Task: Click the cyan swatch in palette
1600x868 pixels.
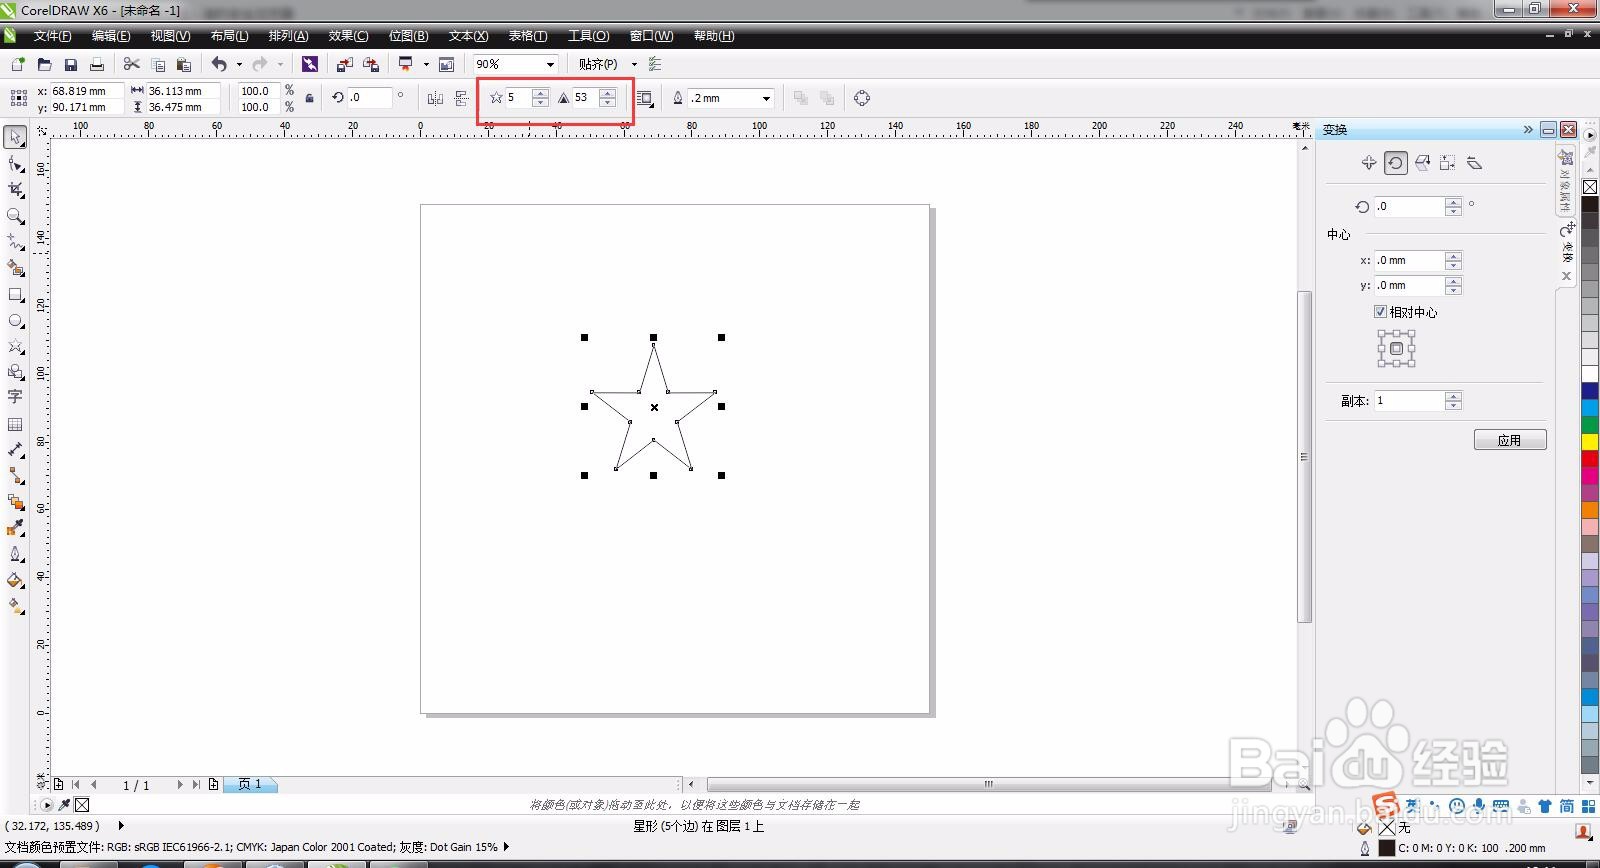Action: [1590, 408]
